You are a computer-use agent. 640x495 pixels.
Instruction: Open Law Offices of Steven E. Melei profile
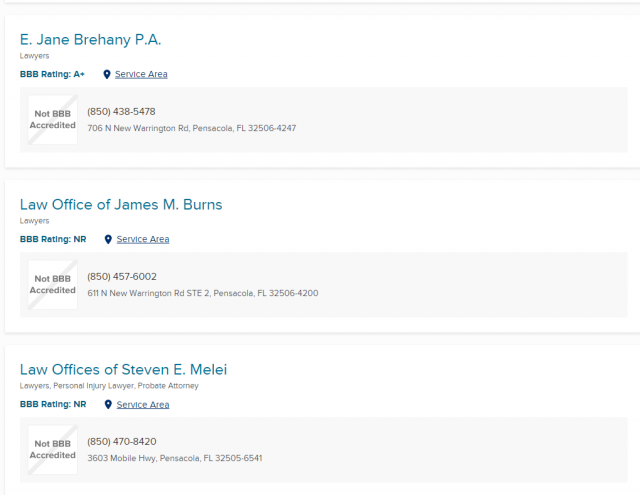coord(123,370)
